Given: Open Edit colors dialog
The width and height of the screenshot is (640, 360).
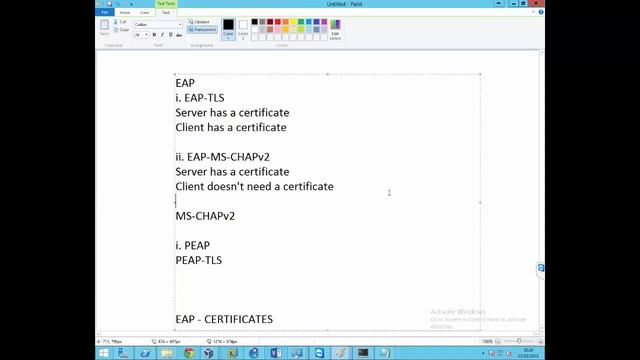Looking at the screenshot, I should 335,29.
